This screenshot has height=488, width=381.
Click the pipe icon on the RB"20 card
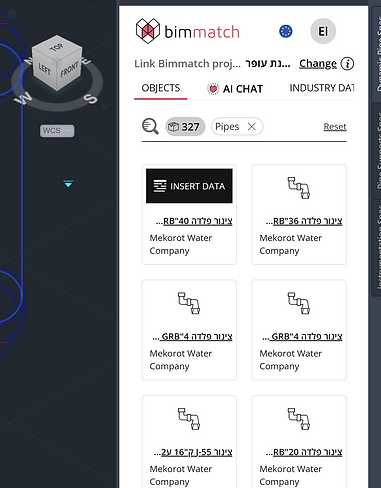click(x=299, y=419)
